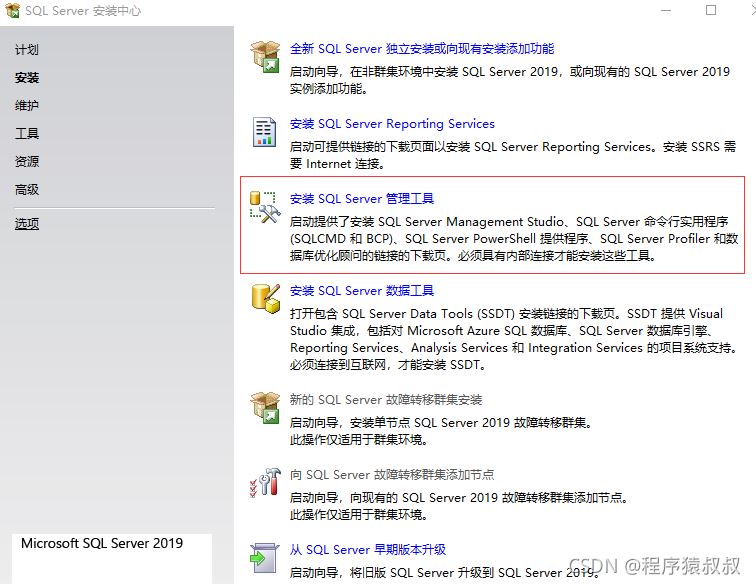756x584 pixels.
Task: Click the upgrade from earlier version icon
Action: [x=265, y=557]
